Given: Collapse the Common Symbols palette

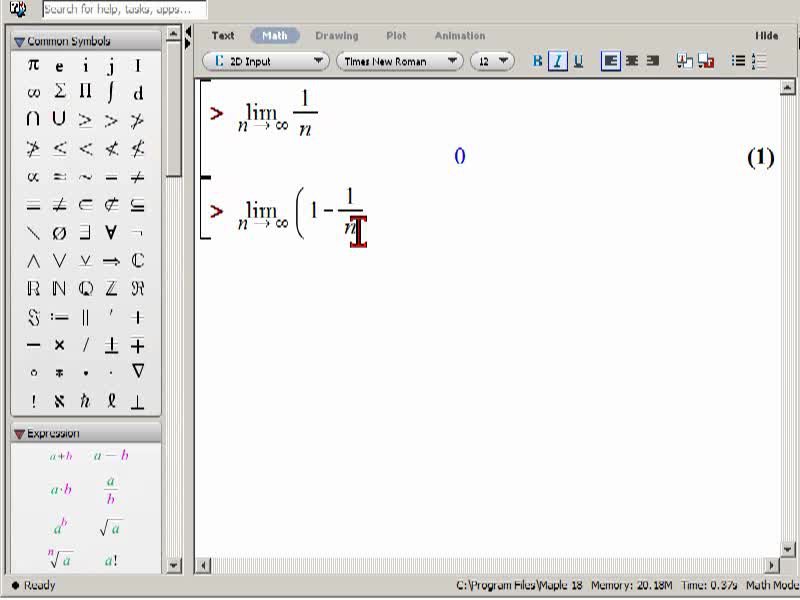Looking at the screenshot, I should [19, 41].
